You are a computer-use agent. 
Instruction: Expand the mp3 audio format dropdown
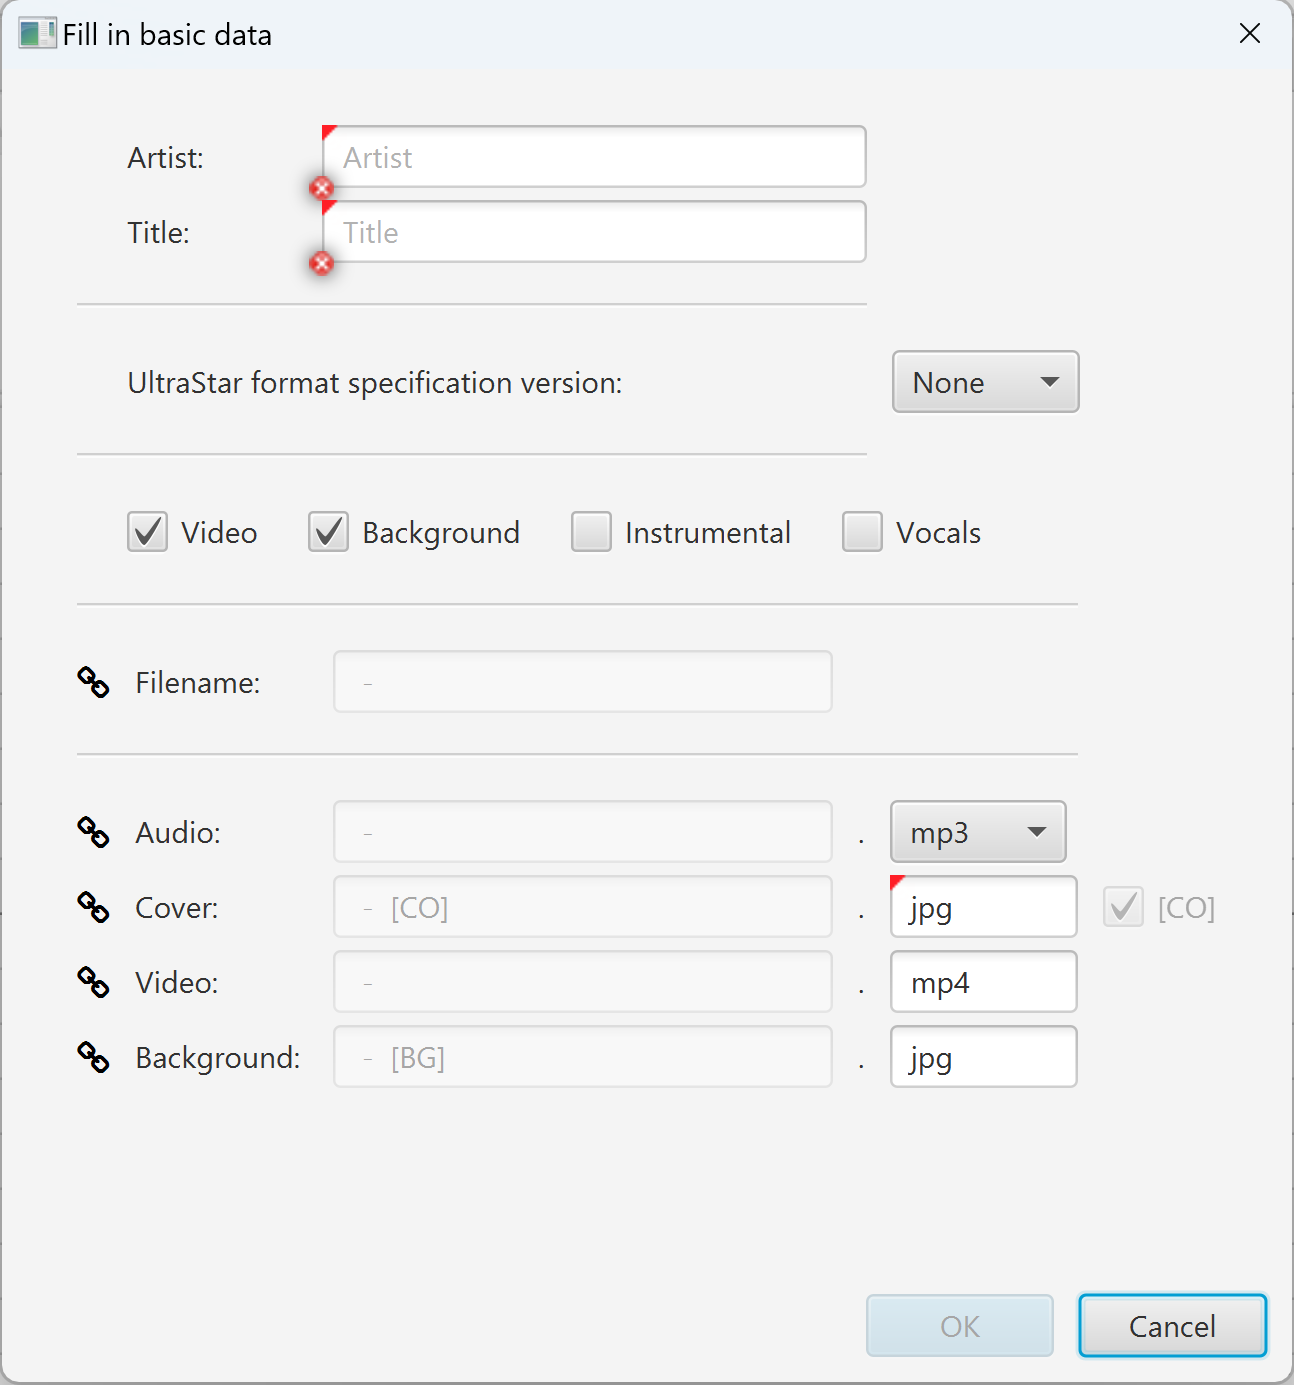coord(977,832)
